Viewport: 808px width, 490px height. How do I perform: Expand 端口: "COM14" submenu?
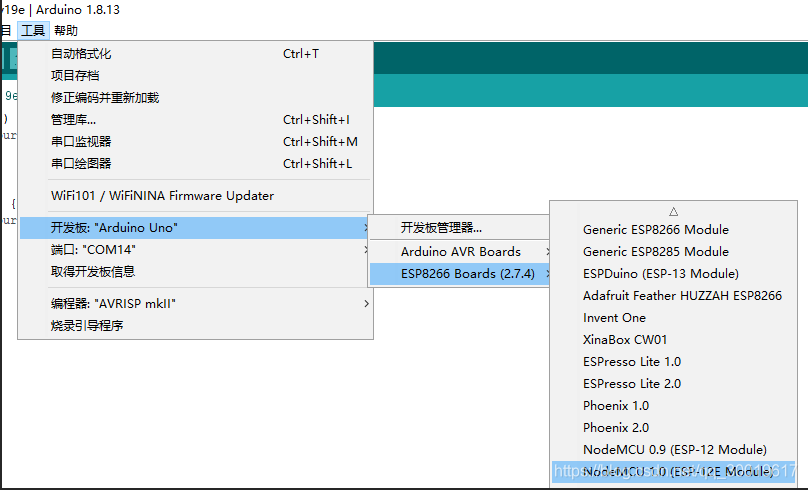(195, 250)
